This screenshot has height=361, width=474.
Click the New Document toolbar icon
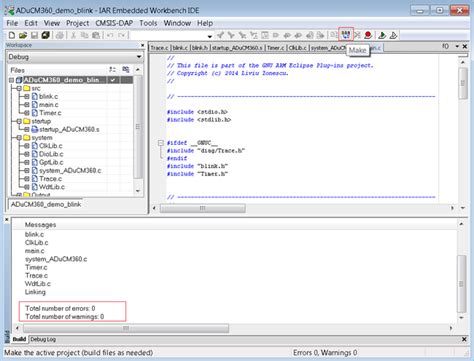(x=12, y=35)
